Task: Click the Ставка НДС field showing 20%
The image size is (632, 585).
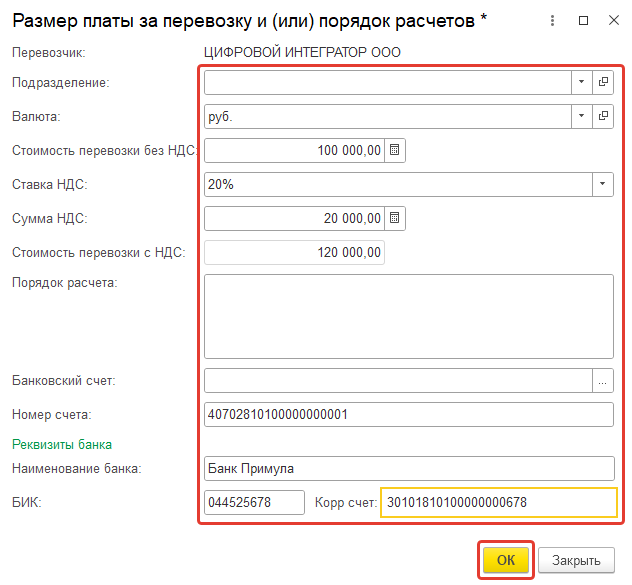Action: coord(398,184)
